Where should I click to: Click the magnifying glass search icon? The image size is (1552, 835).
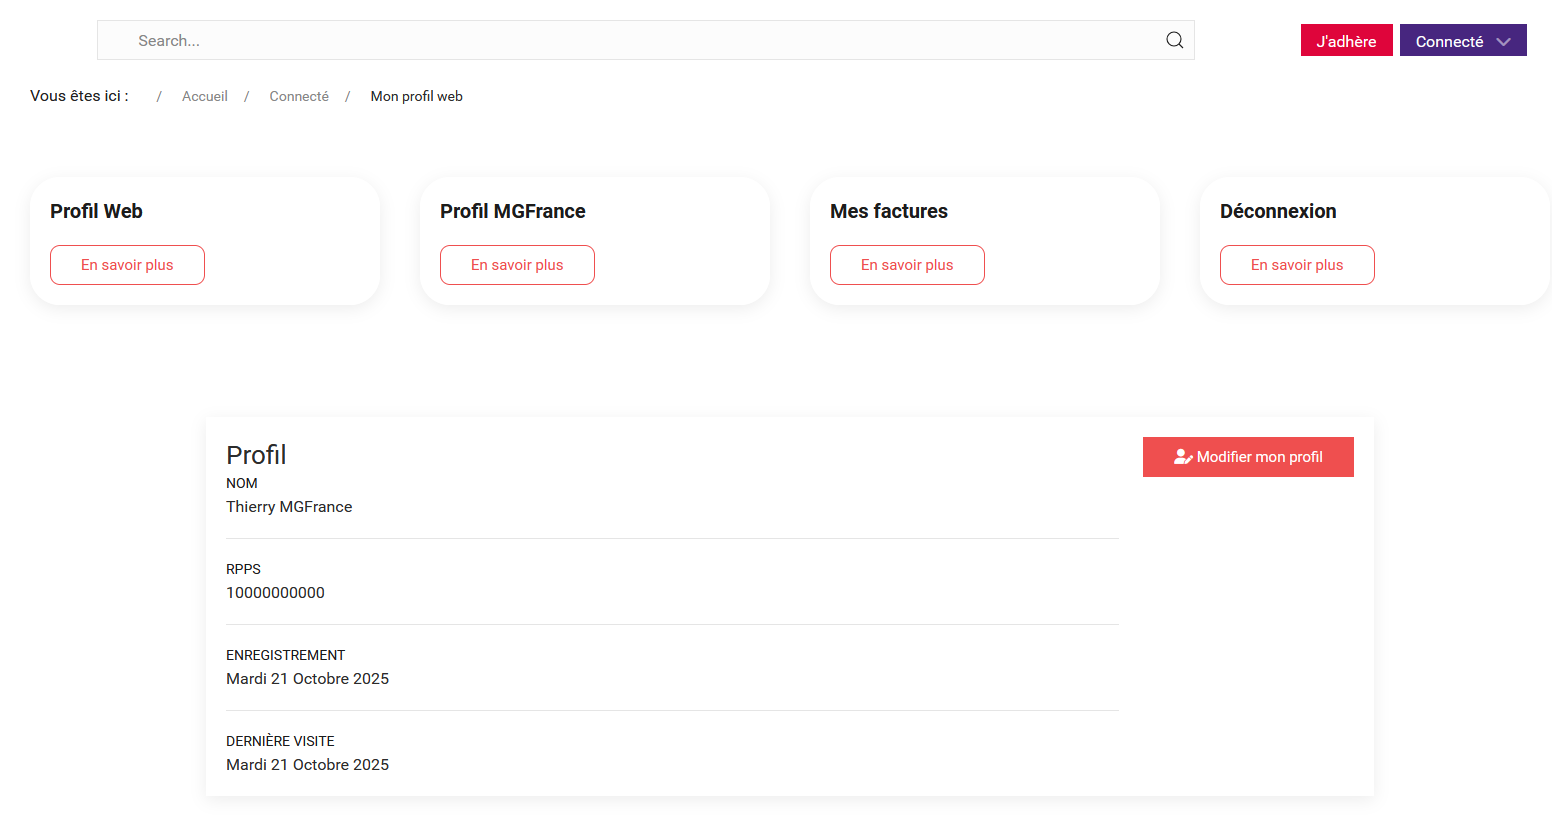click(x=1174, y=40)
